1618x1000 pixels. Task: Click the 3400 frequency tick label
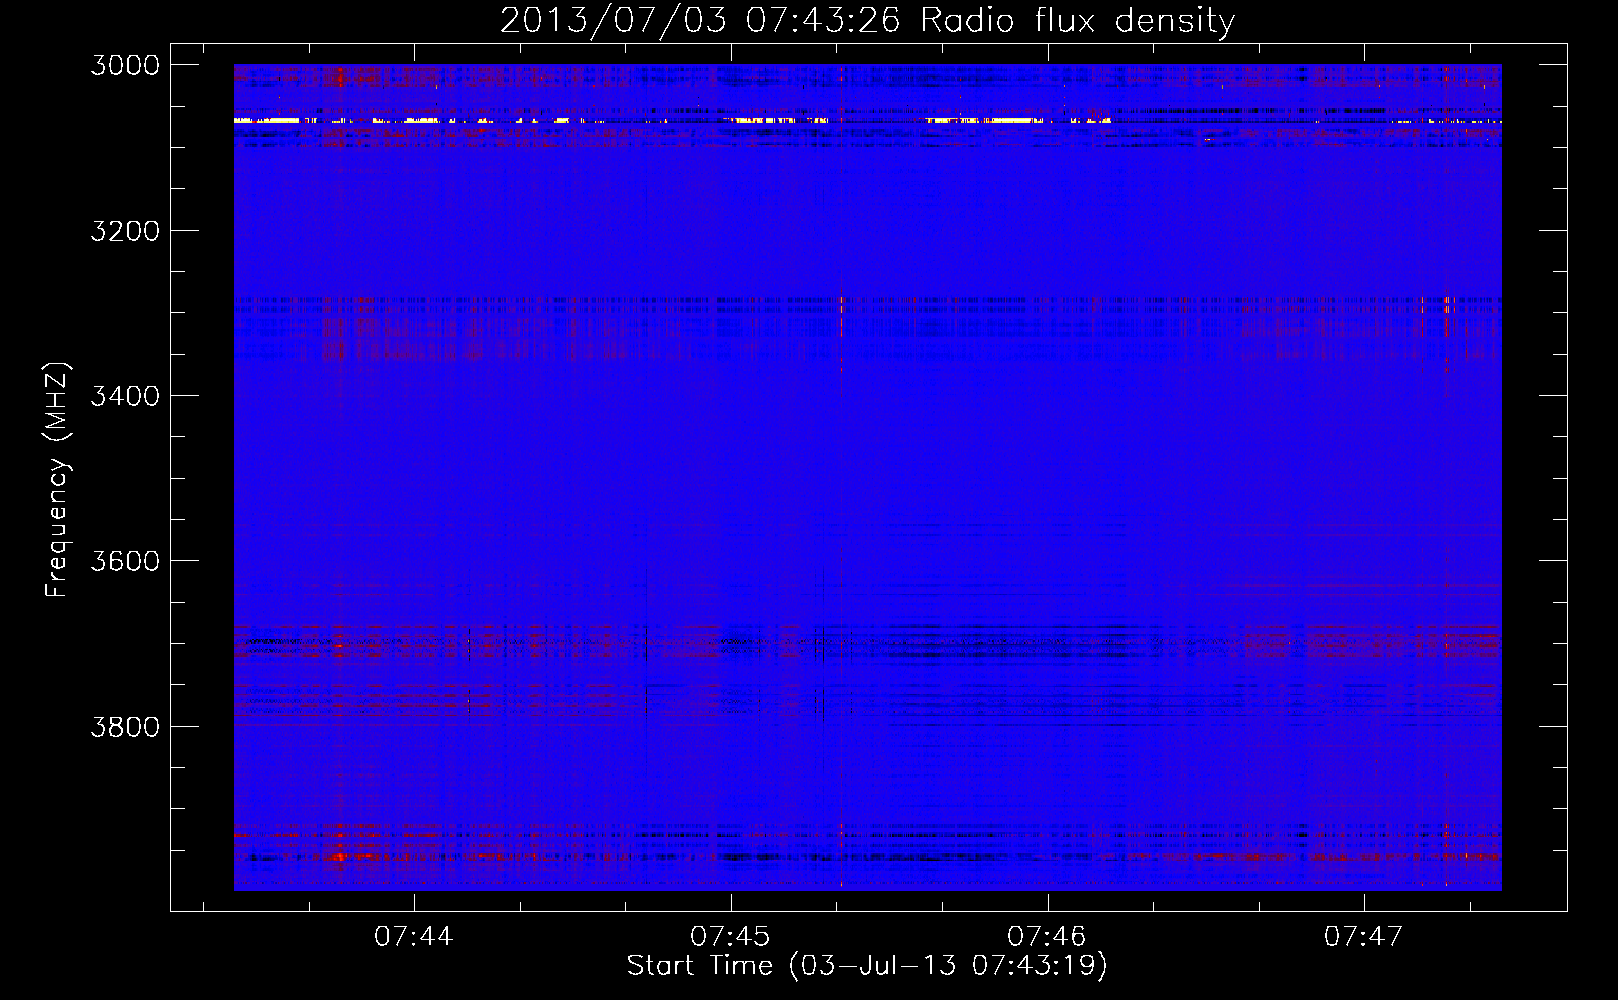point(125,396)
